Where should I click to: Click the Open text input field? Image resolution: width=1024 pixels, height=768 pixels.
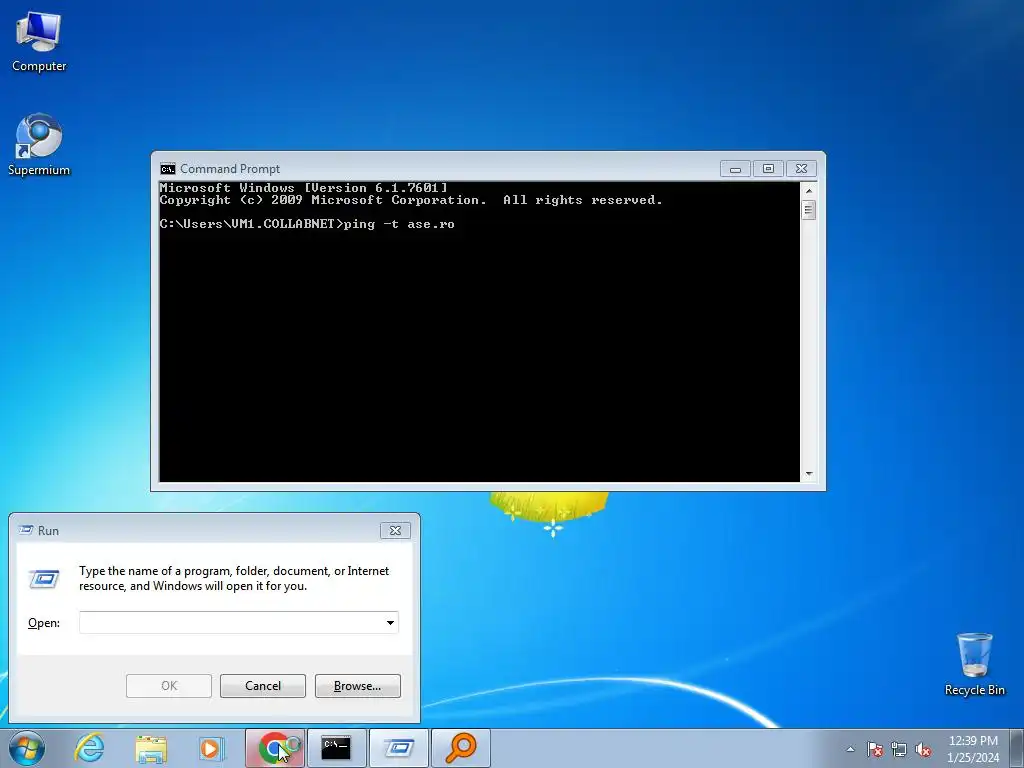pos(231,622)
